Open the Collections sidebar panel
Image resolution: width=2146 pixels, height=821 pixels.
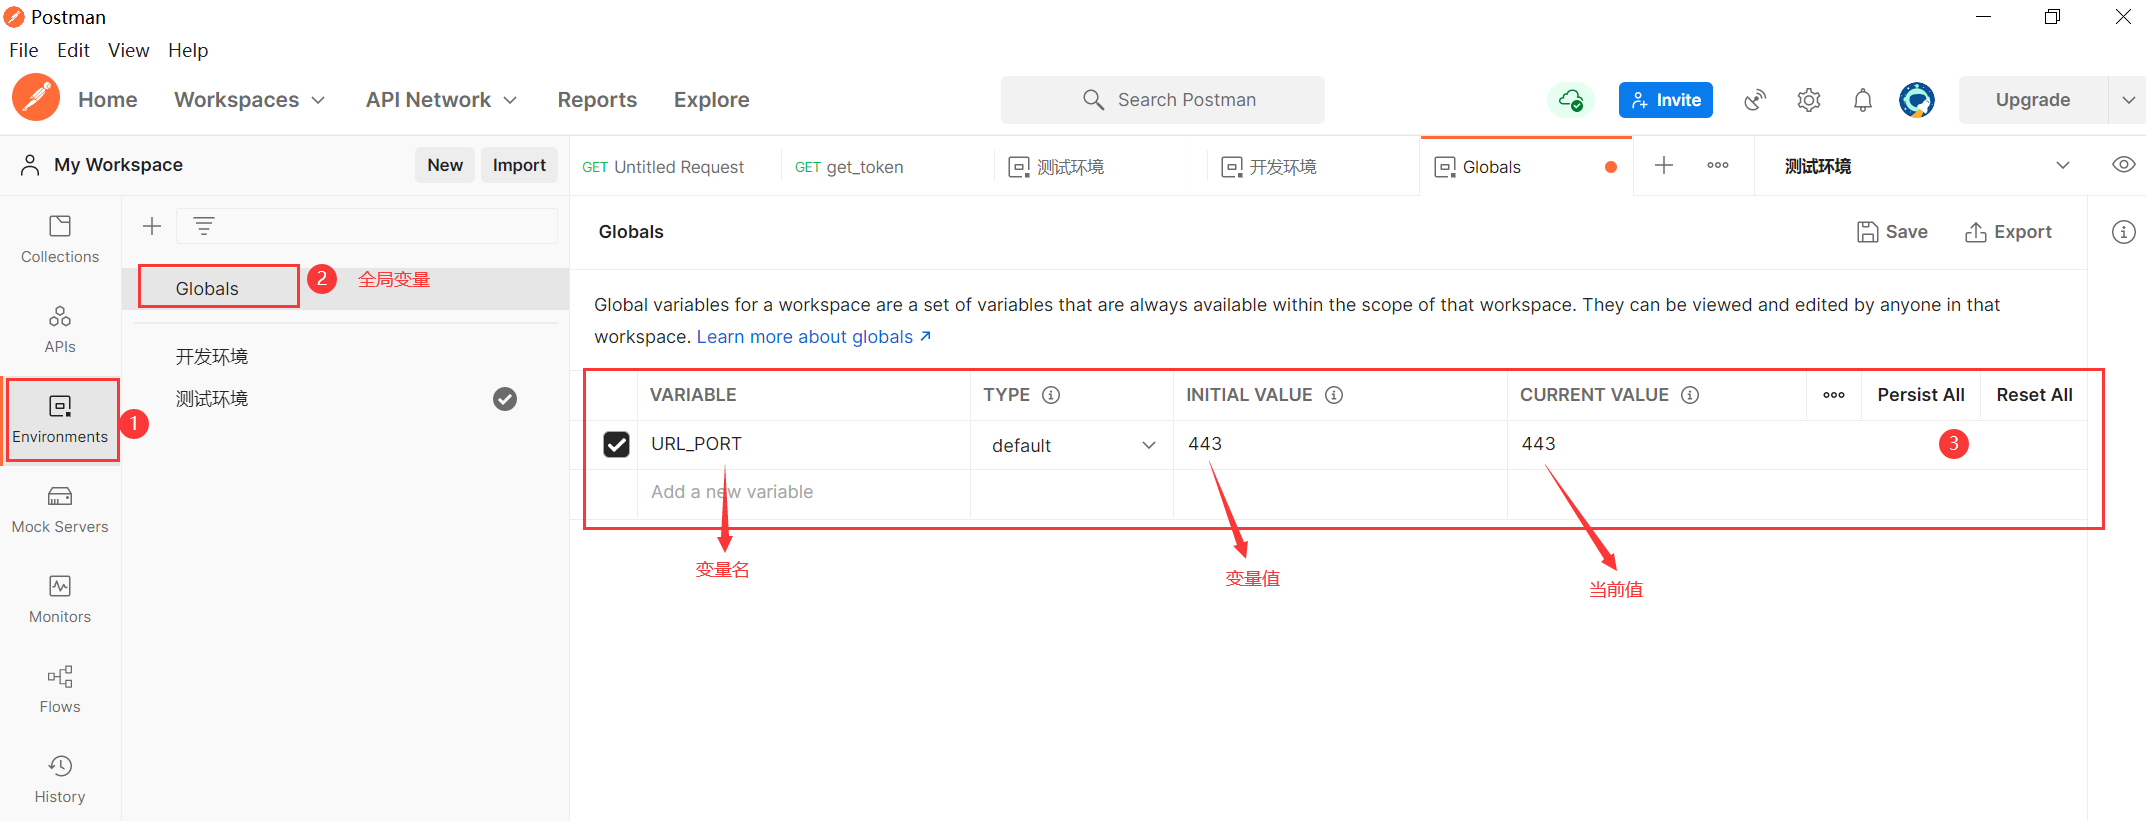pyautogui.click(x=60, y=240)
